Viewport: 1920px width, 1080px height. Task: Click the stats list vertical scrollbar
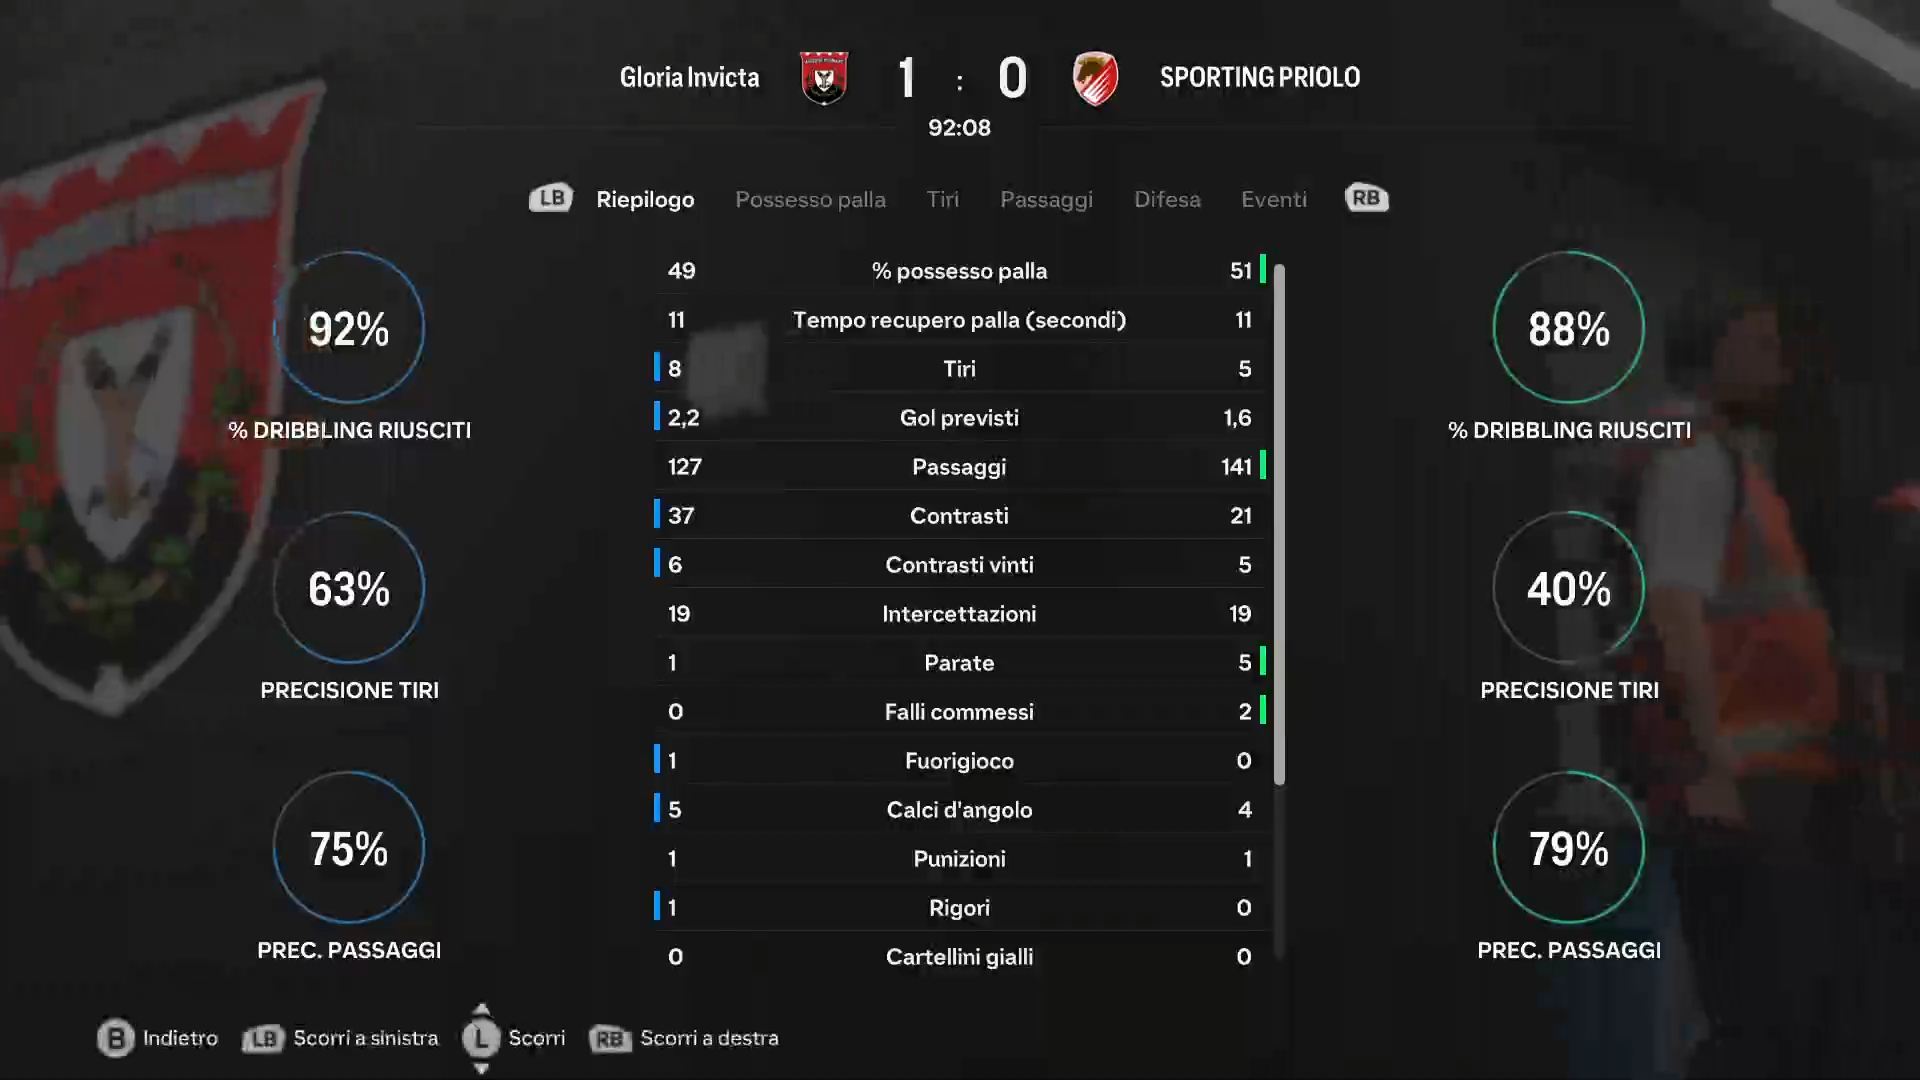[1279, 523]
